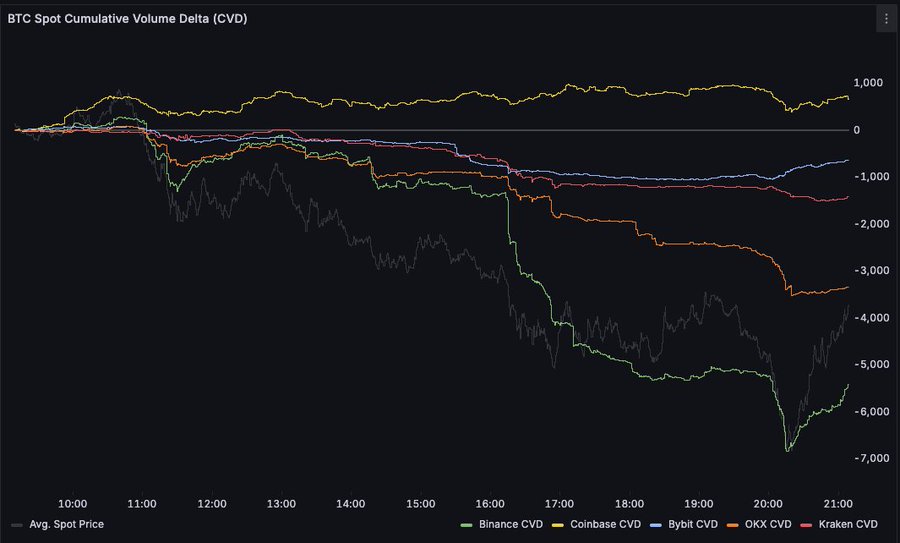900x543 pixels.
Task: Hide the Avg. Spot Price legend label
Action: [66, 524]
